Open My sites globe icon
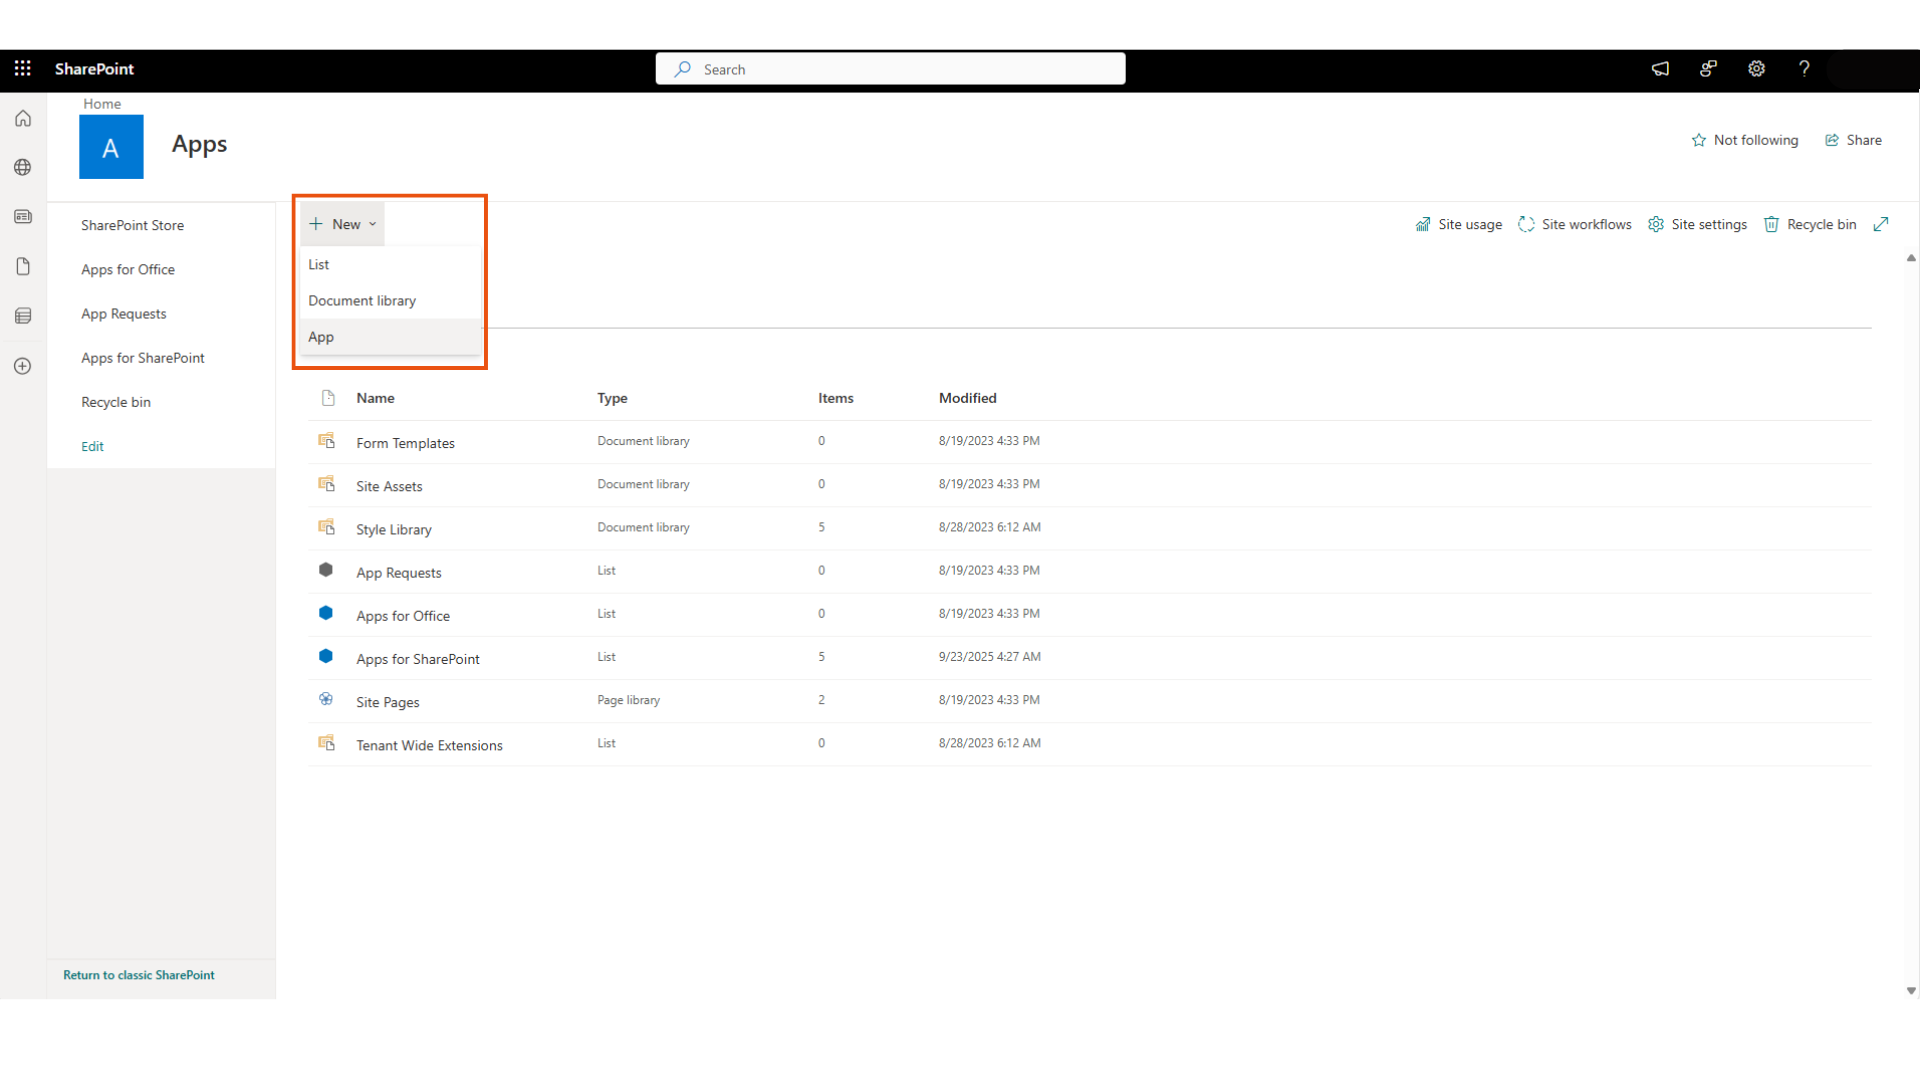Image resolution: width=1920 pixels, height=1080 pixels. pos(23,167)
